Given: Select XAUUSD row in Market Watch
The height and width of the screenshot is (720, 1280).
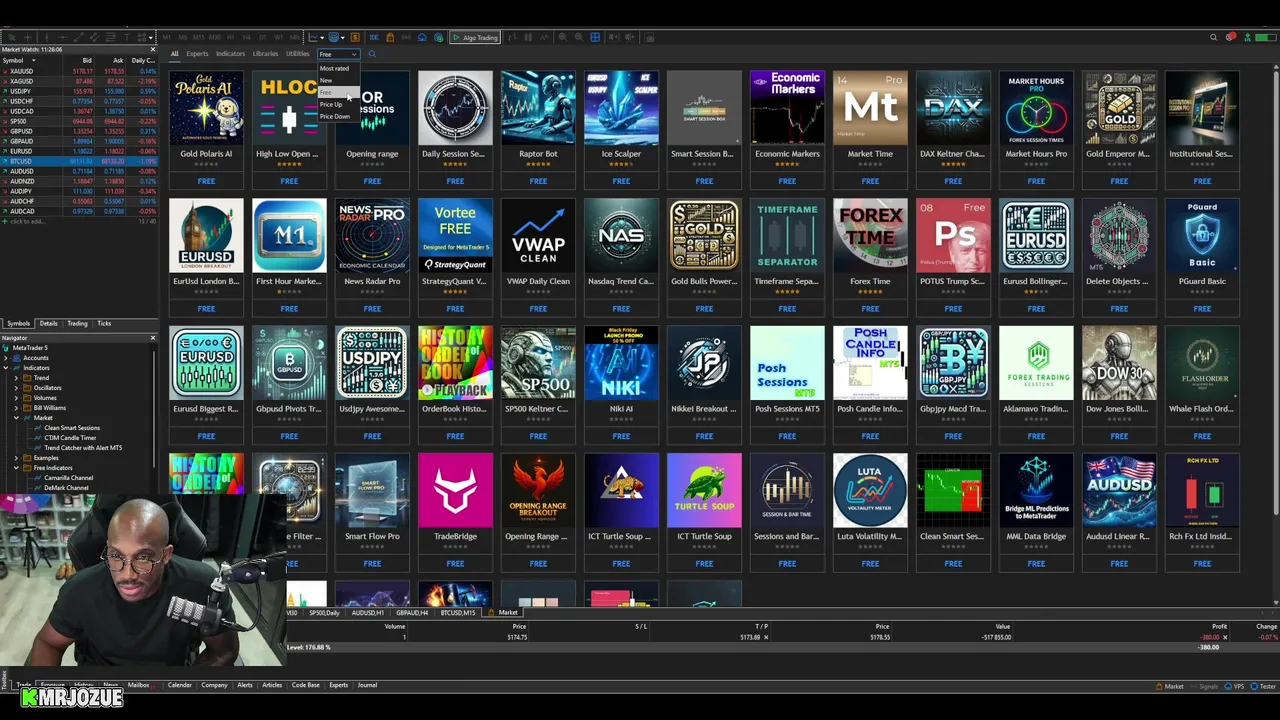Looking at the screenshot, I should [x=79, y=71].
